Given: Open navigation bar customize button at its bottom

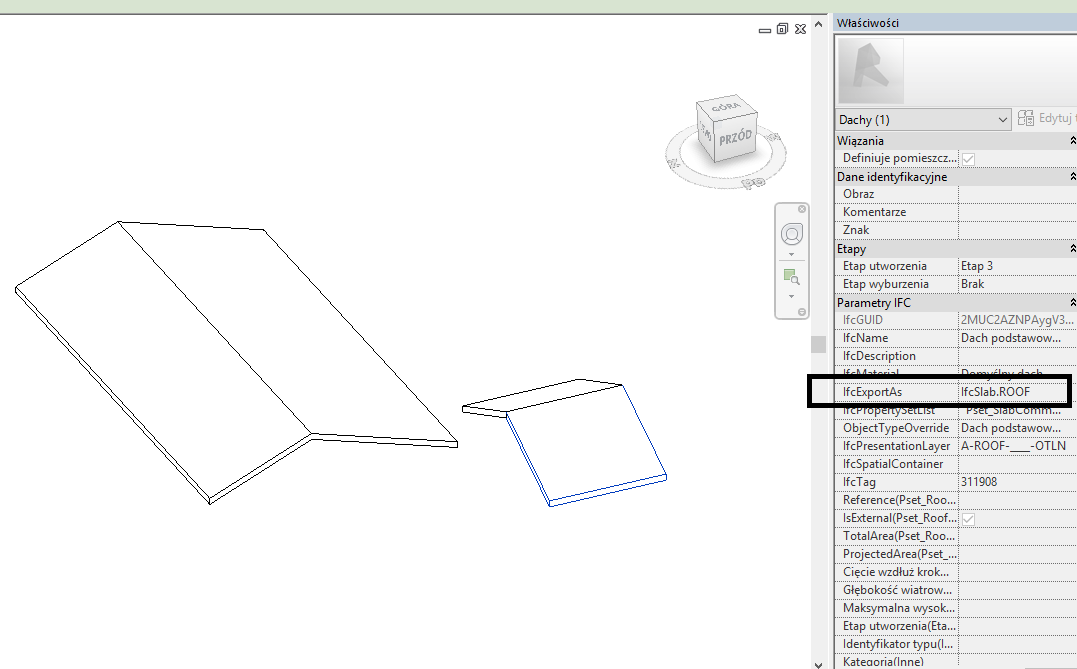Looking at the screenshot, I should [x=802, y=312].
